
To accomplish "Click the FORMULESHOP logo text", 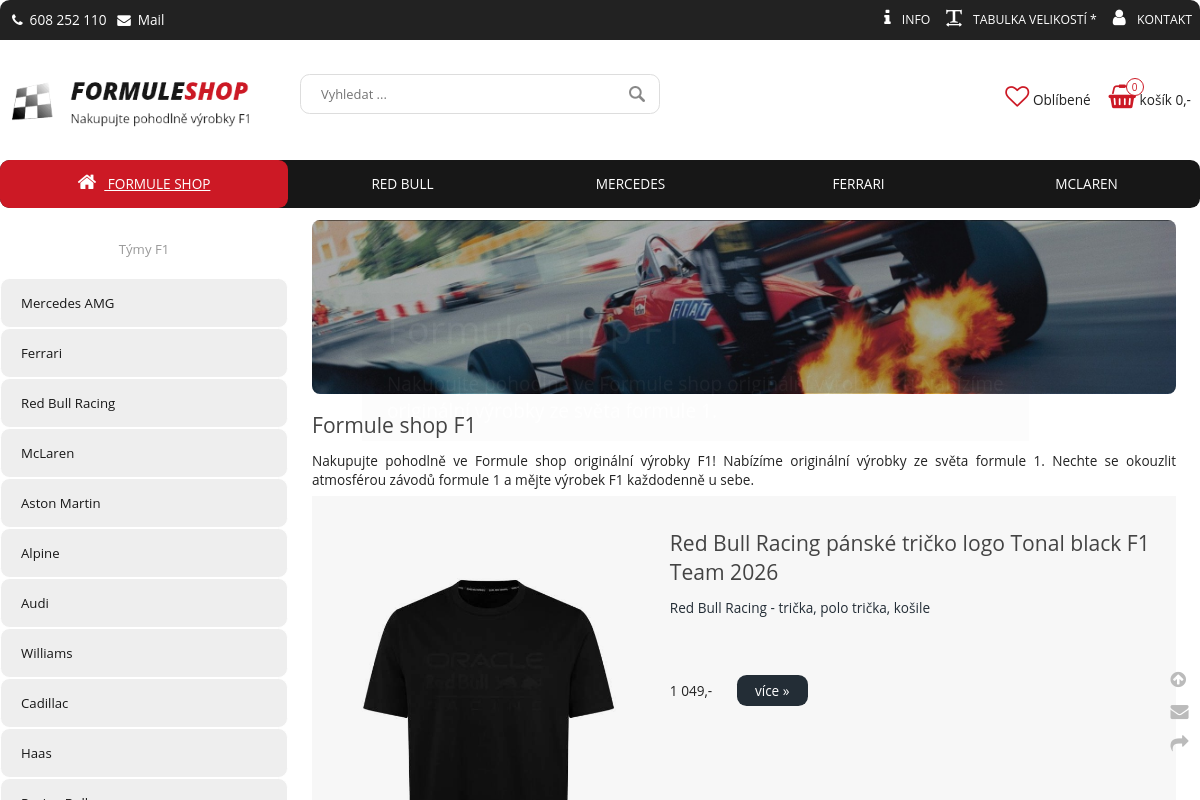I will [159, 91].
